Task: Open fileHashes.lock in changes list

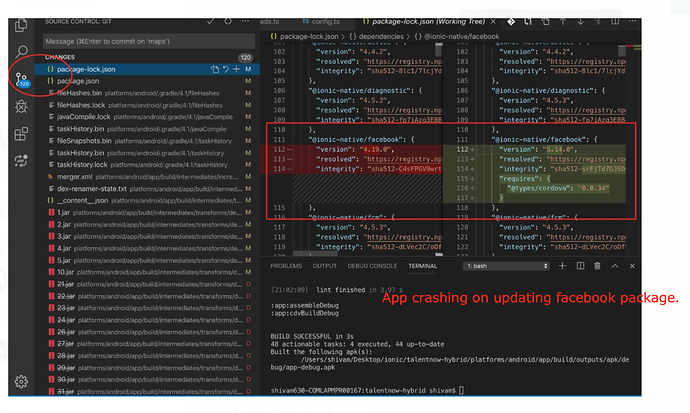Action: click(x=147, y=105)
